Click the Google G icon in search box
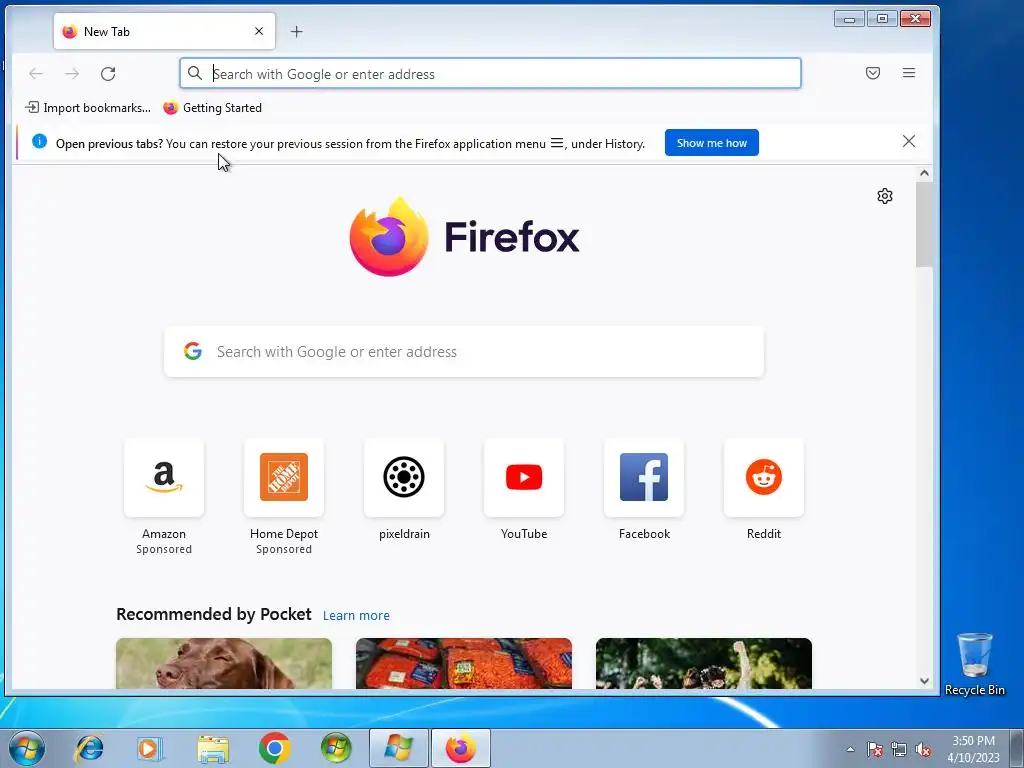The image size is (1024, 768). (x=193, y=351)
